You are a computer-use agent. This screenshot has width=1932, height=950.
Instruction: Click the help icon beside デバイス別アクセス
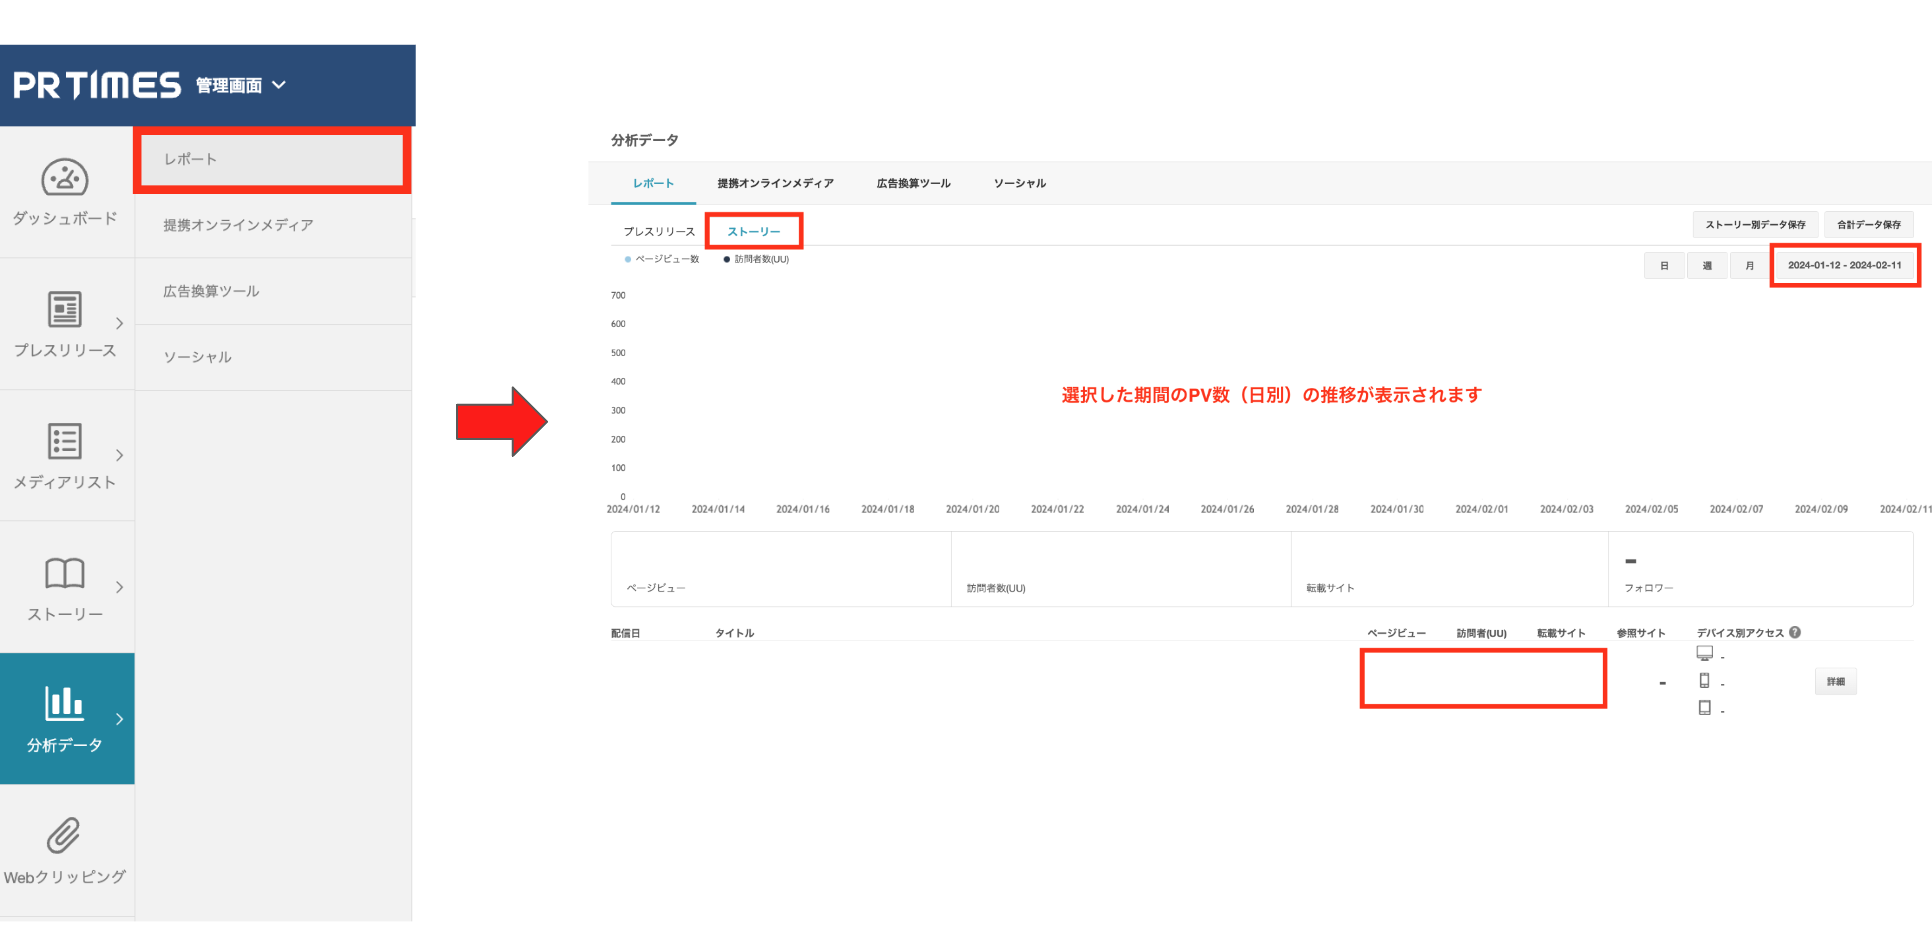[x=1795, y=632]
